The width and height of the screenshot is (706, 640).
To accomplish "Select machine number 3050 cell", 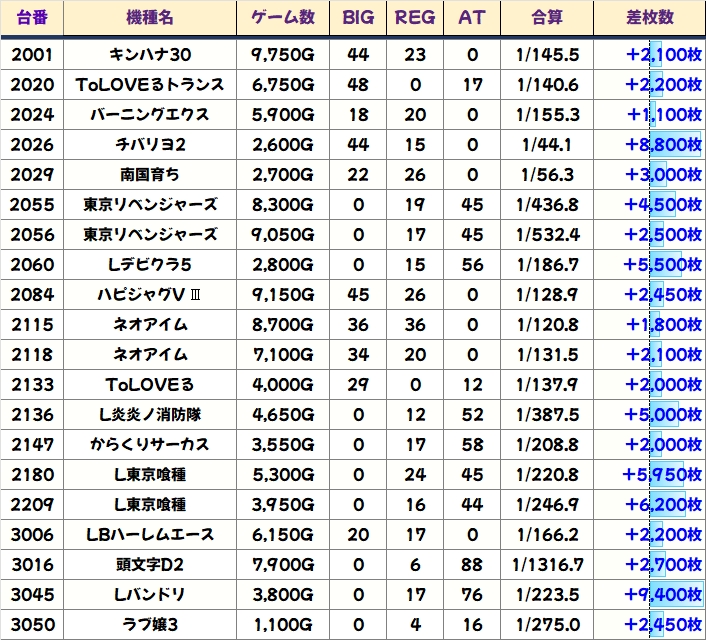I will 32,624.
